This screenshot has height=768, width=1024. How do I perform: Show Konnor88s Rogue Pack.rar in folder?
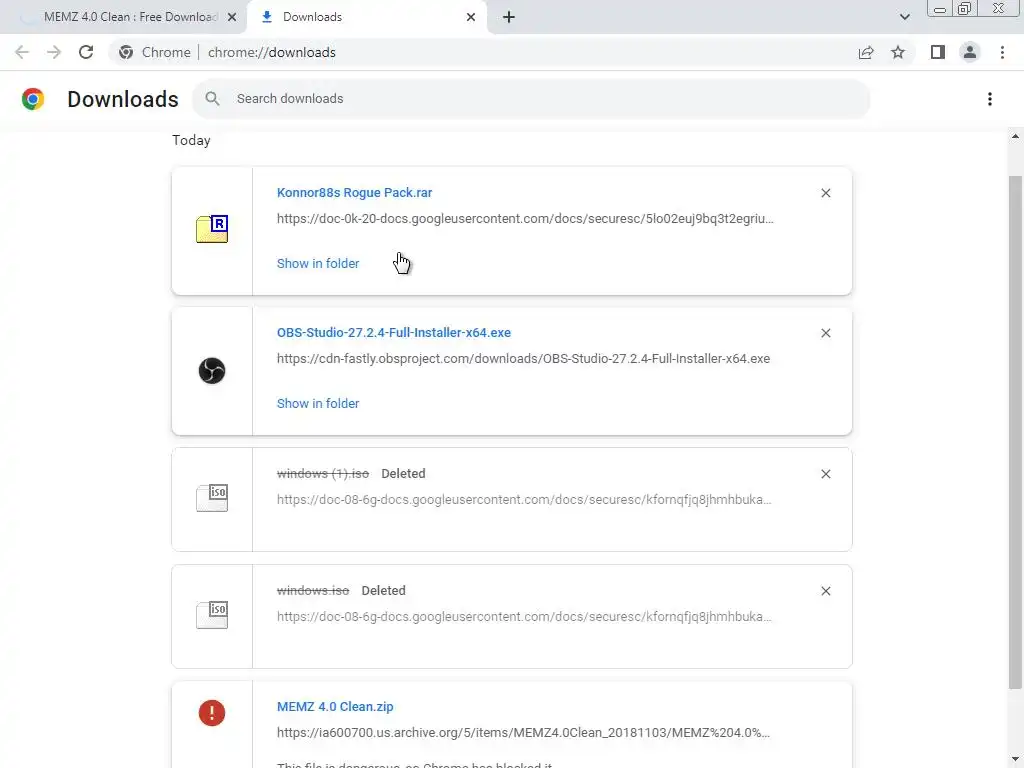point(318,263)
